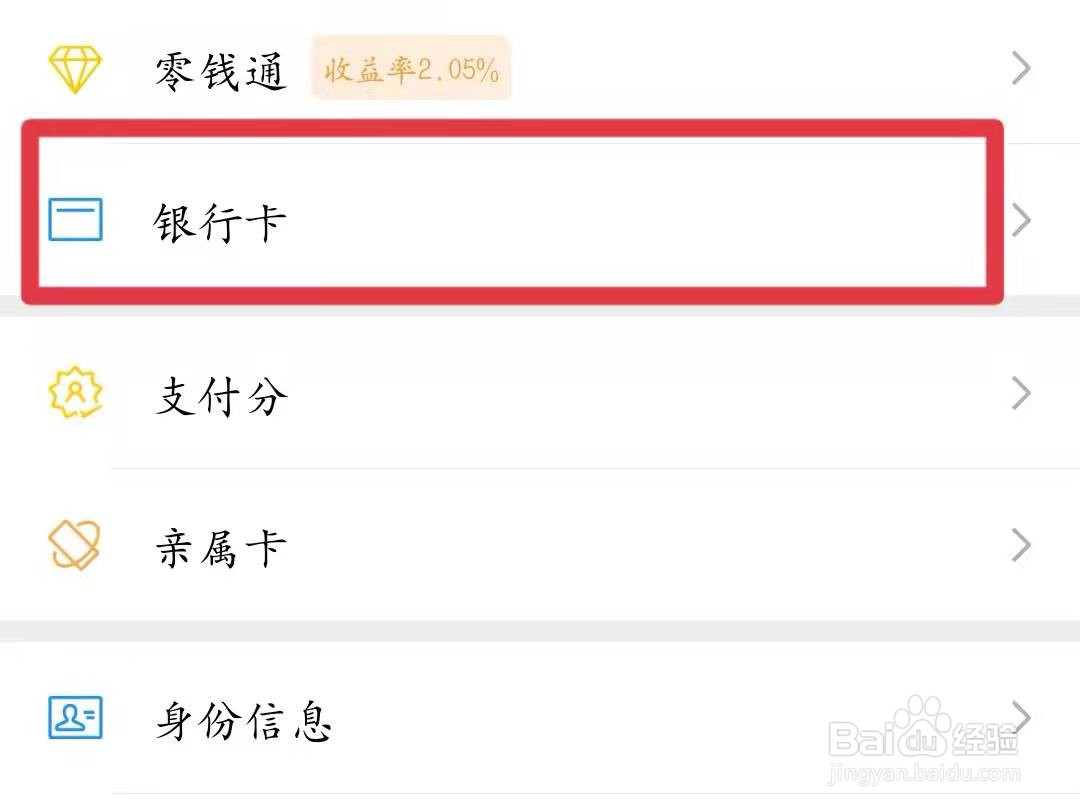Tap the orange 亲属卡 icon
Screen dimensions: 1080x810
(x=76, y=546)
